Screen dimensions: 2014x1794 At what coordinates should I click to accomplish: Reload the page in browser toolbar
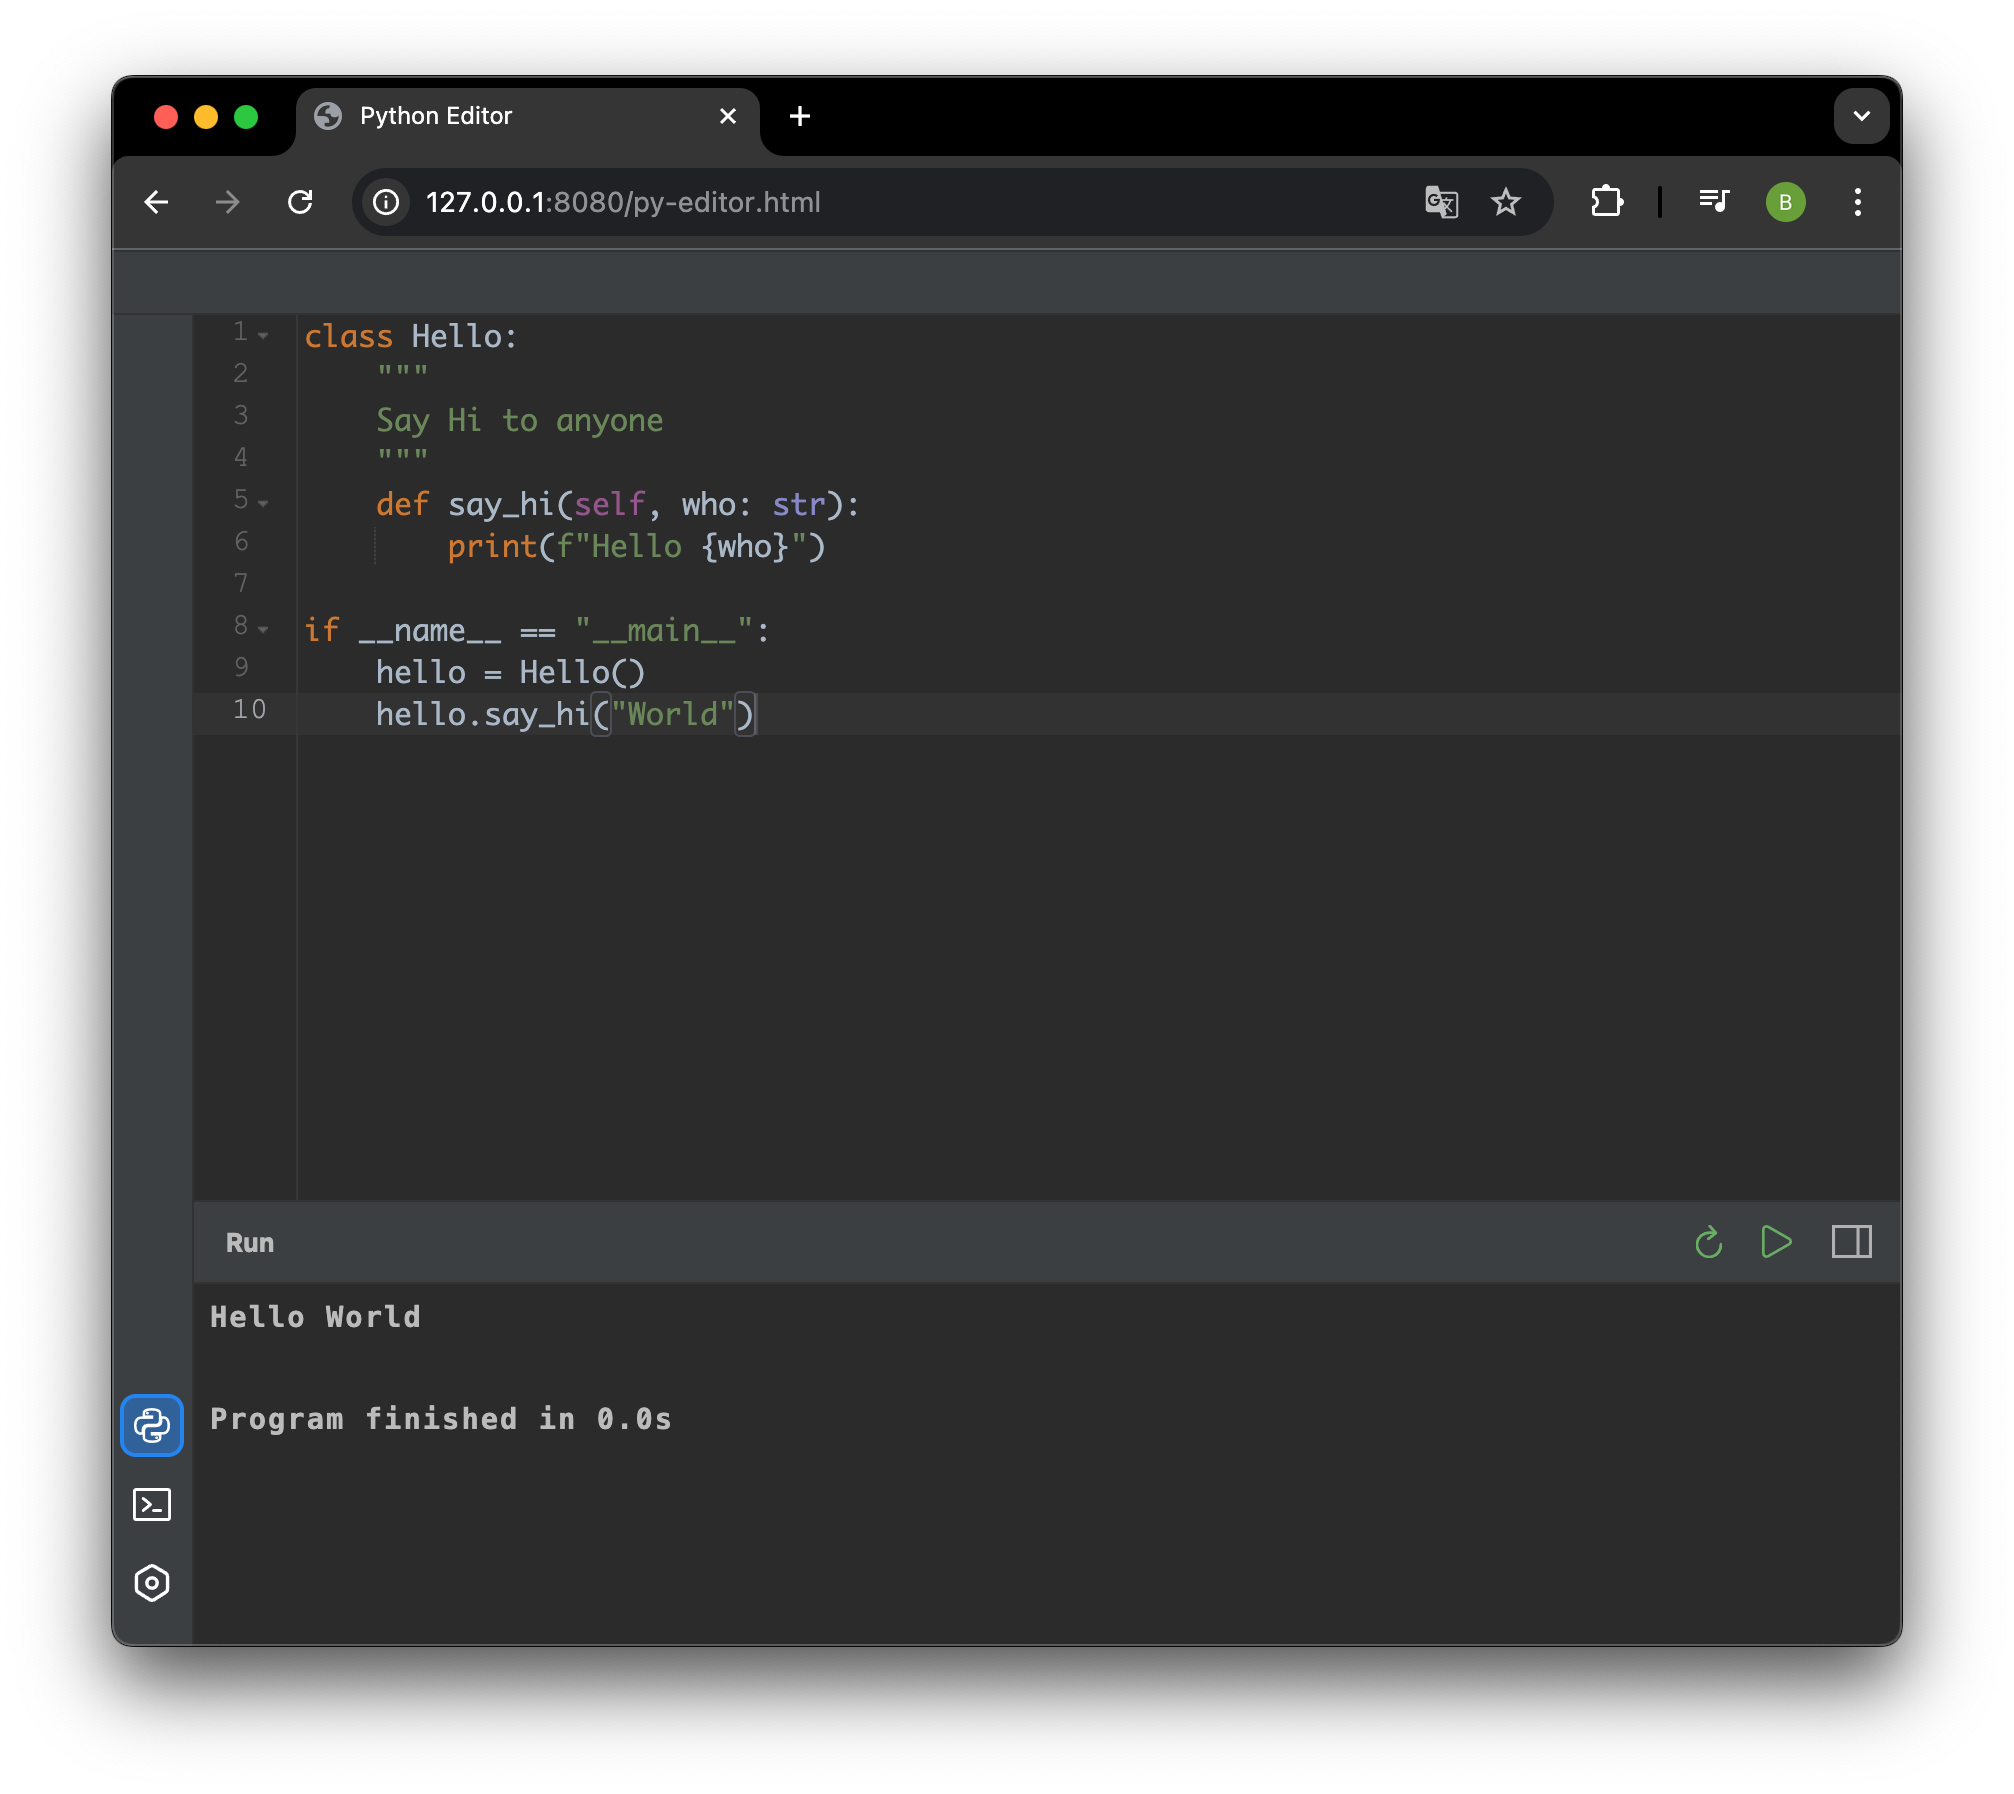(300, 202)
